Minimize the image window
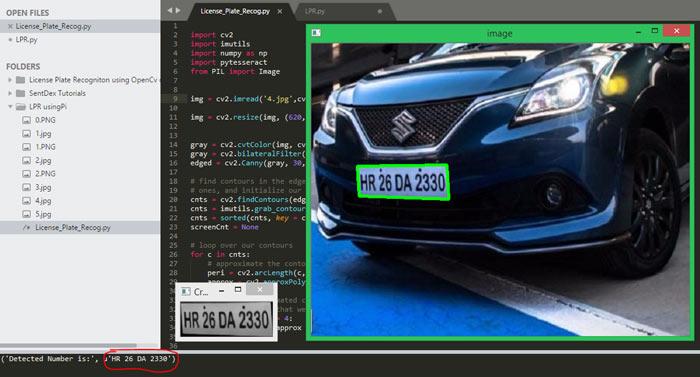Image resolution: width=700 pixels, height=377 pixels. click(638, 31)
